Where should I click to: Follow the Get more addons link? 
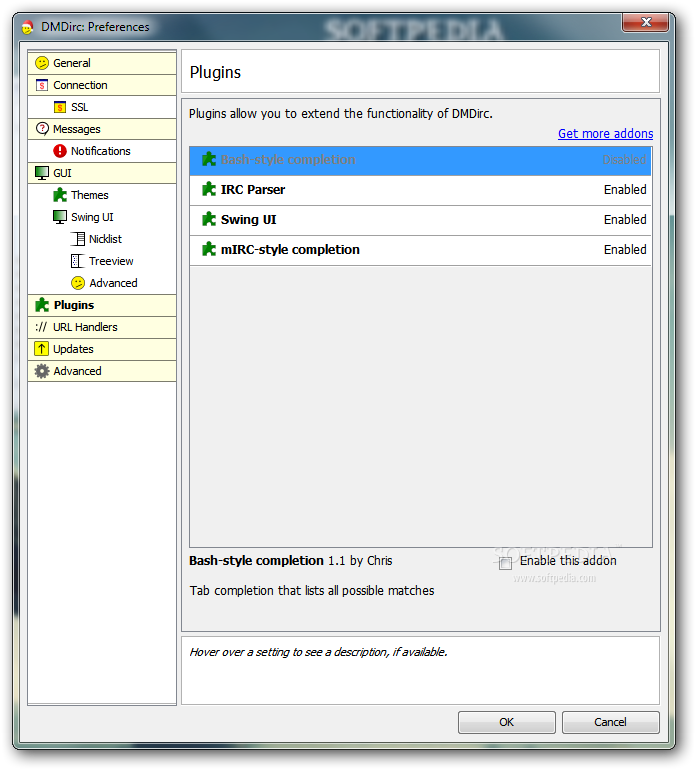606,134
